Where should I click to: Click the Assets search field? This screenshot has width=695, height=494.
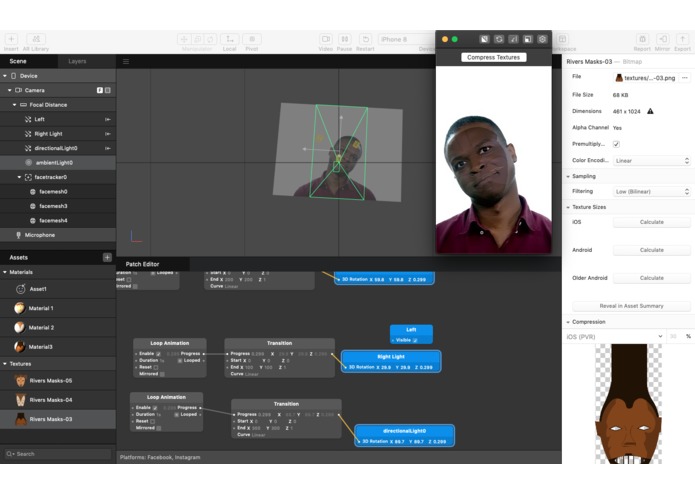point(58,454)
